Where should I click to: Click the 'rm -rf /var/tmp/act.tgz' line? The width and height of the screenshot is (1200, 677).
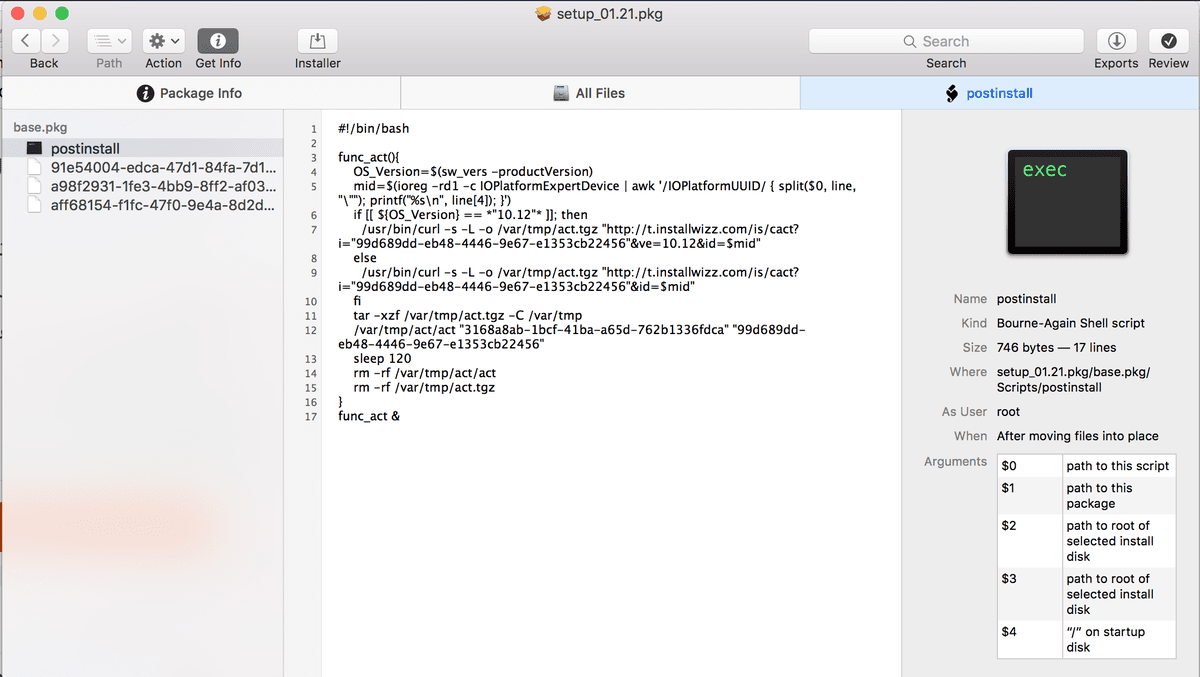coord(424,387)
